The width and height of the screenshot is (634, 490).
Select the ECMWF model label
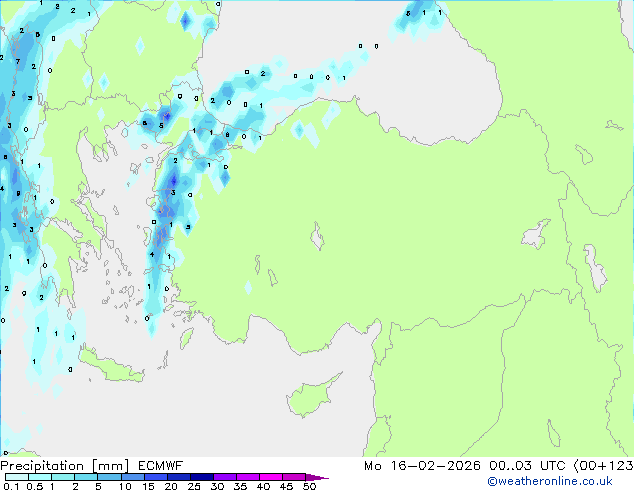click(x=160, y=466)
